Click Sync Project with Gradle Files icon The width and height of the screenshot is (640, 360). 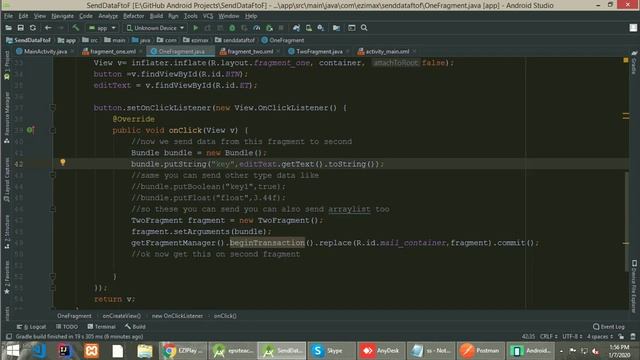(x=296, y=28)
